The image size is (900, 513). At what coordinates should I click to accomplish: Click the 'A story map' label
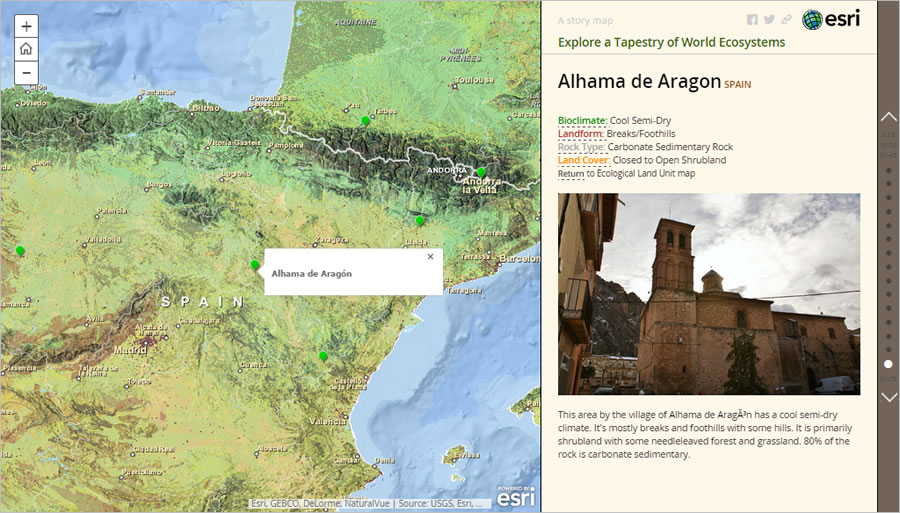coord(585,20)
